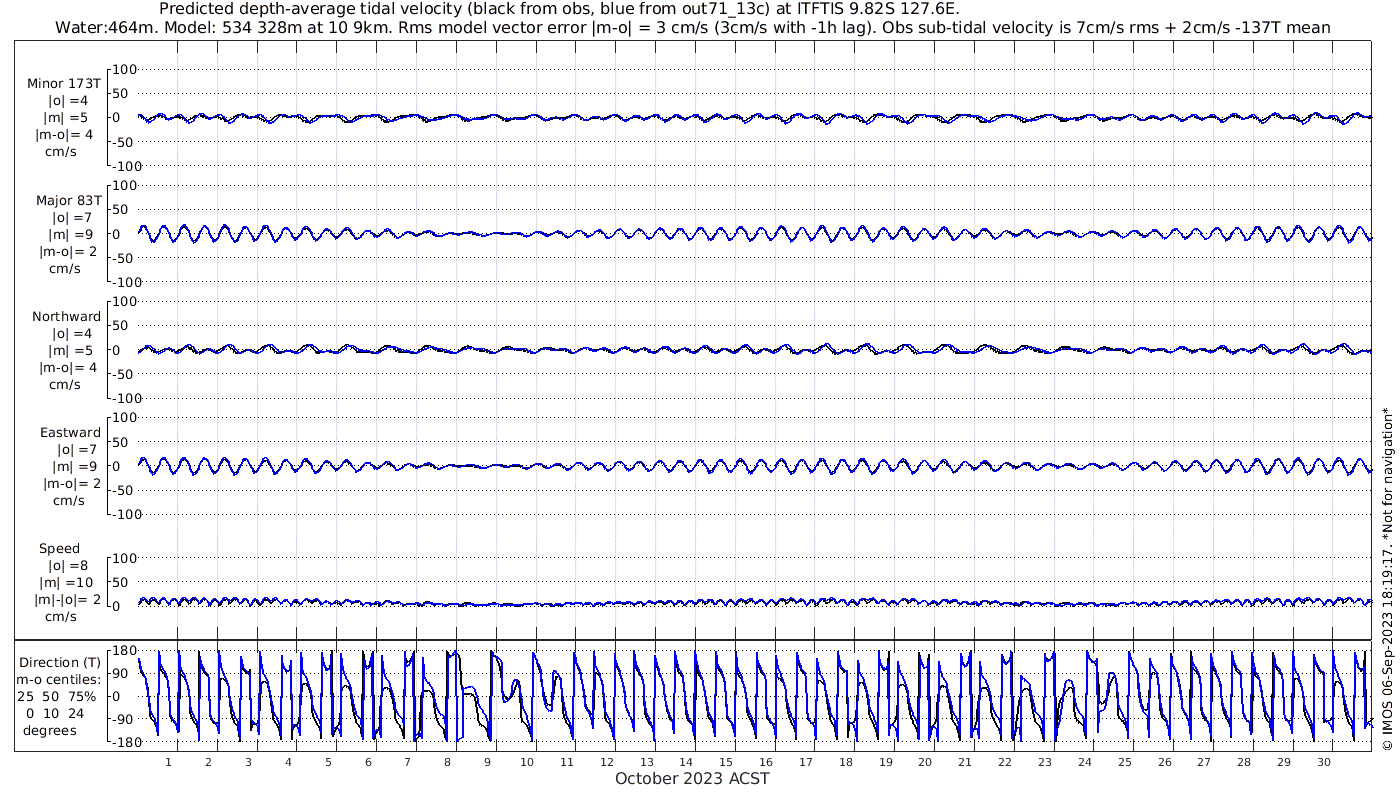1400x800 pixels.
Task: Click '|m| =5' under Minor 173T
Action: point(69,118)
